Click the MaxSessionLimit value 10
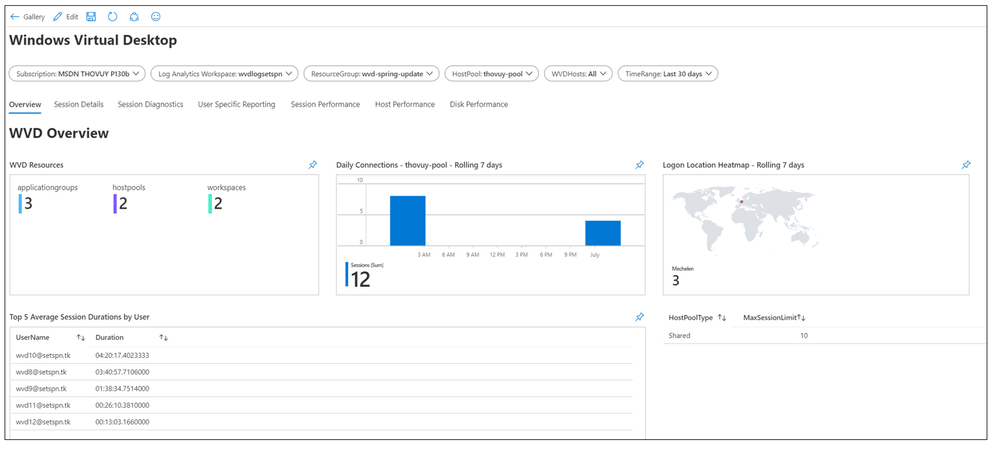Viewport: 999px width, 449px height. tap(804, 336)
